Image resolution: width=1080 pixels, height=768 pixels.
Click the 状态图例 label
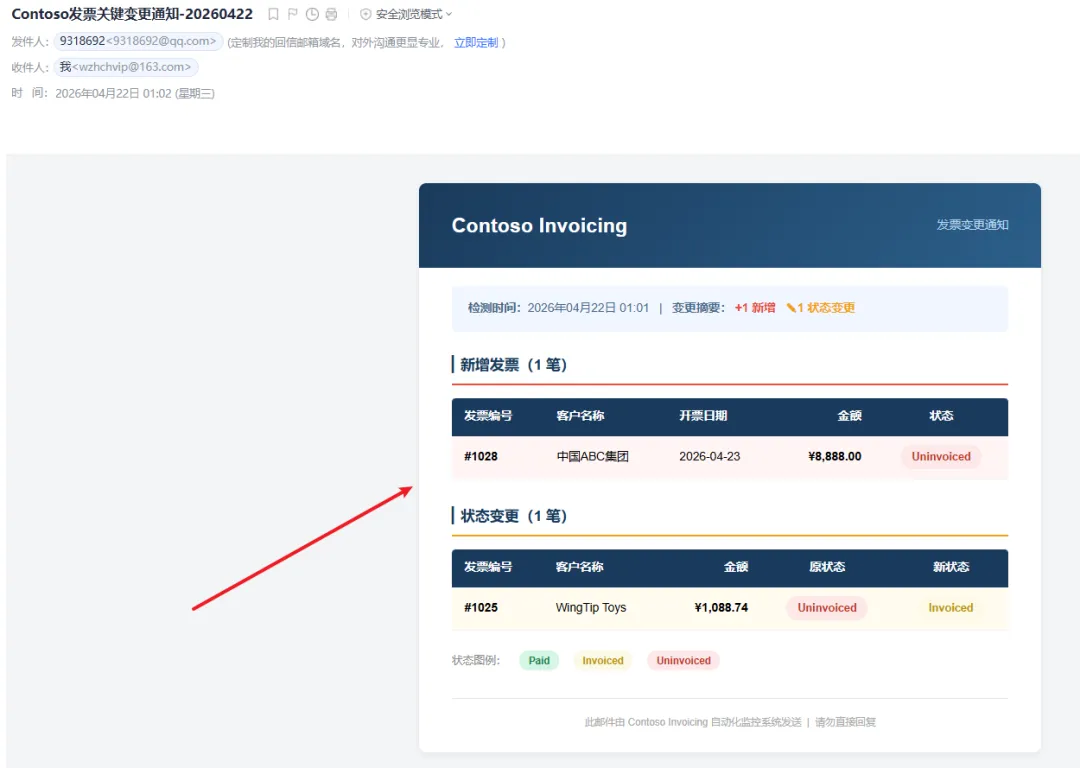(x=475, y=661)
